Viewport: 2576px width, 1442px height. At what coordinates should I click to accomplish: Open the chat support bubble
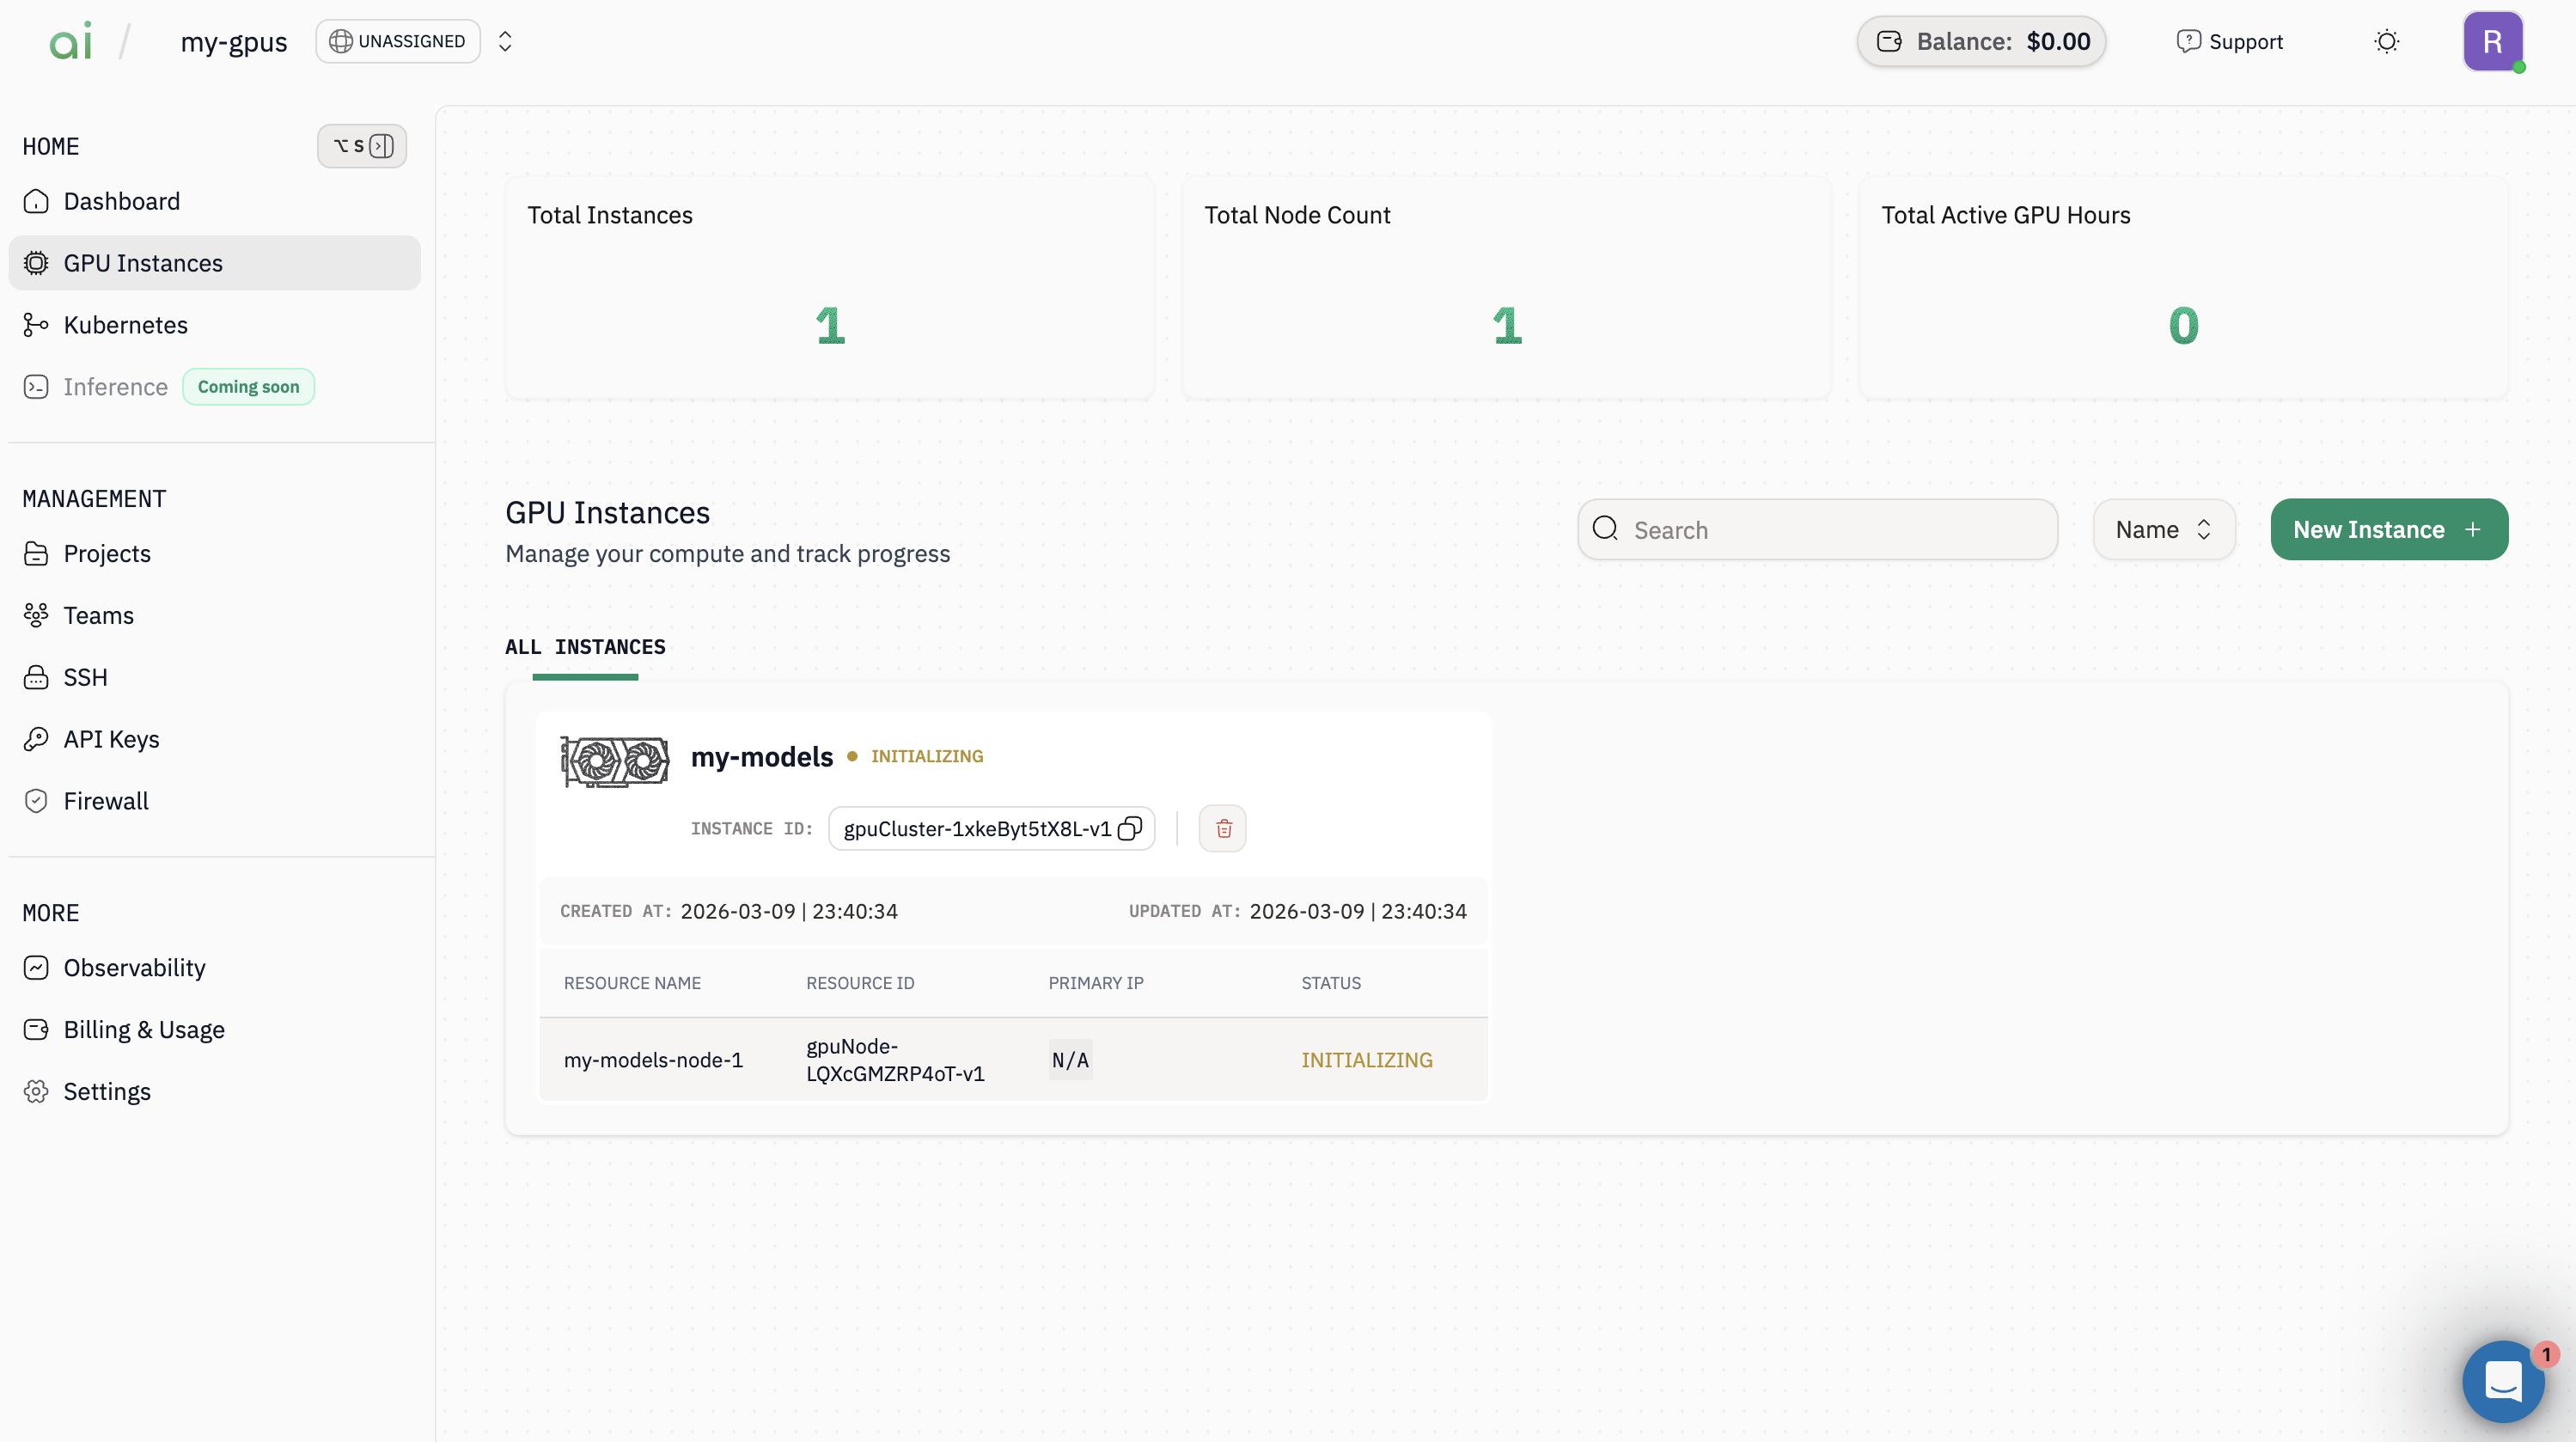[2502, 1381]
